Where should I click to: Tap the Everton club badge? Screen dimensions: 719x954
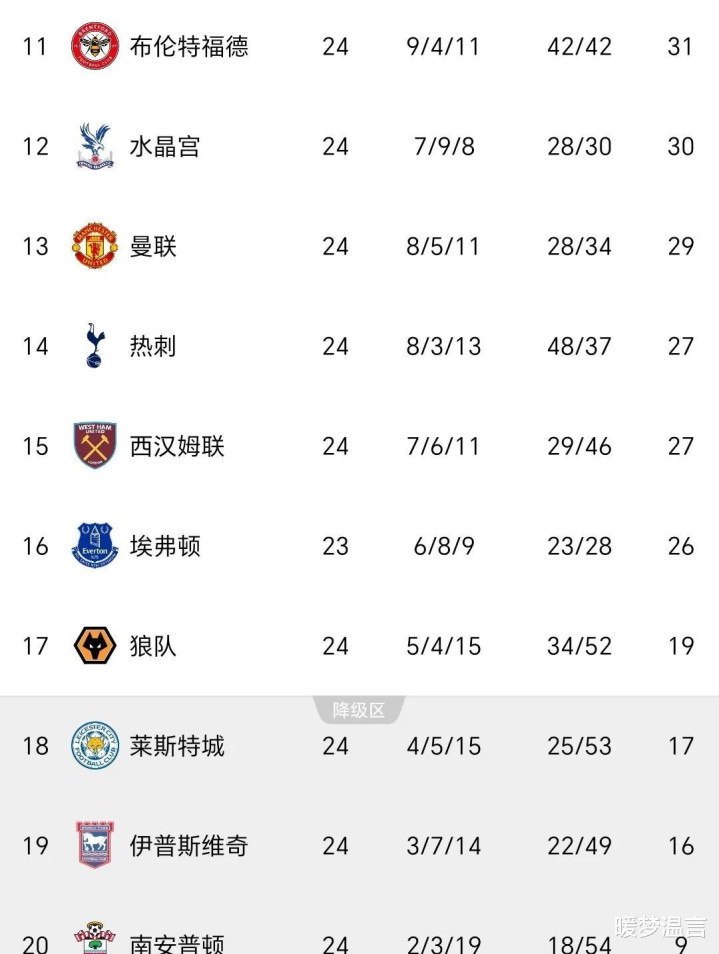[x=95, y=546]
